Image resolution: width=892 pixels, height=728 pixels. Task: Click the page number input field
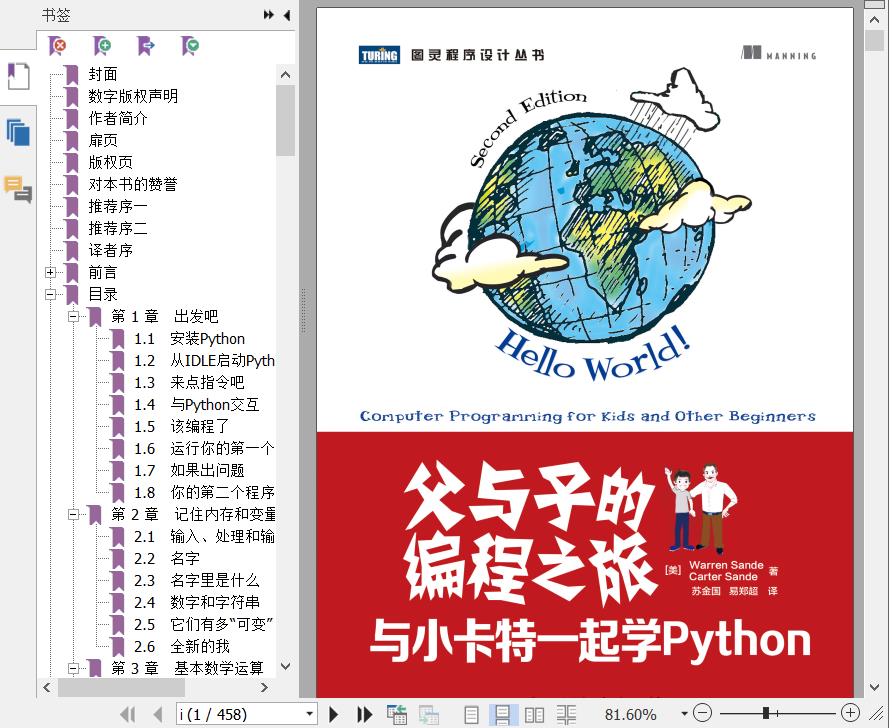[239, 714]
